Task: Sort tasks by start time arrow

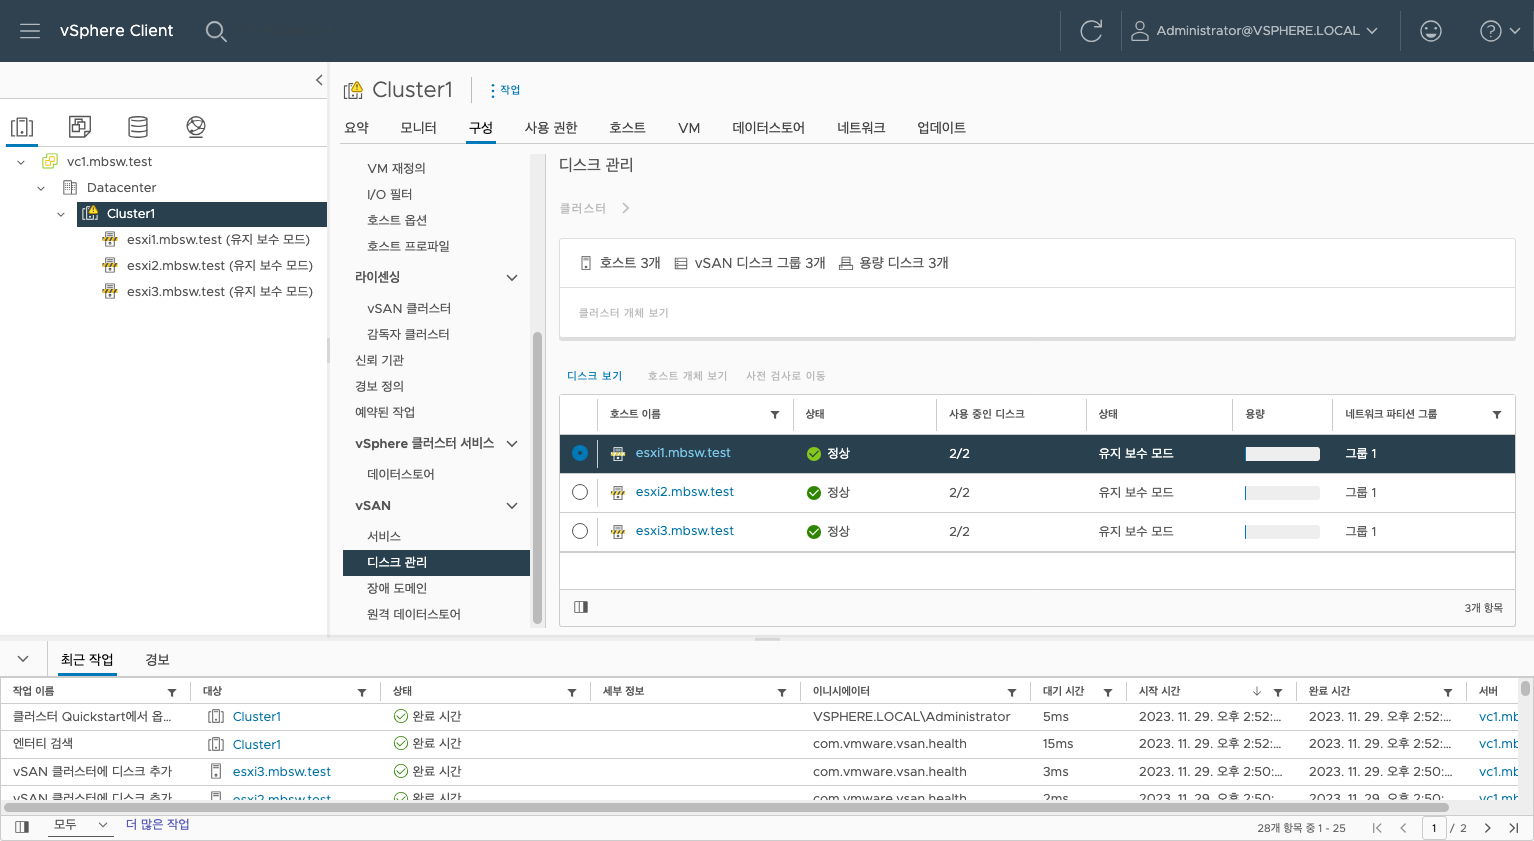Action: 1257,692
